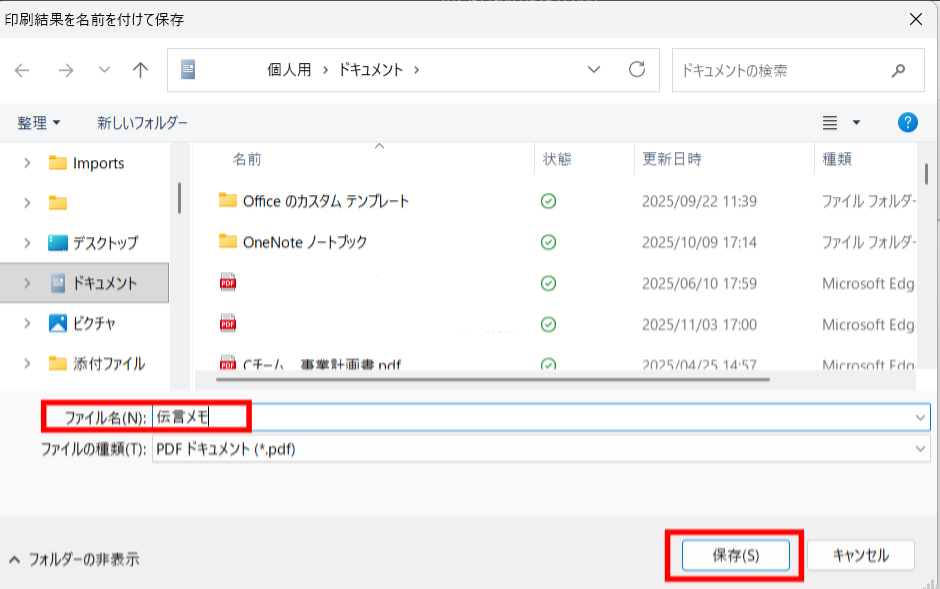Click 個人用 in the breadcrumb path
Screen dimensions: 940x589
tap(288, 70)
